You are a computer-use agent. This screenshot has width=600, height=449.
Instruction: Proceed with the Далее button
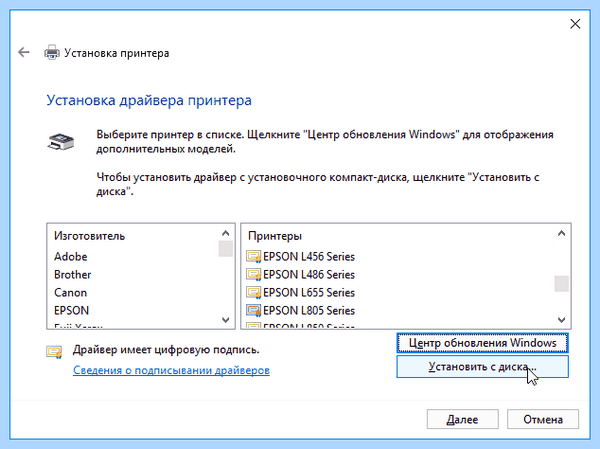click(463, 420)
